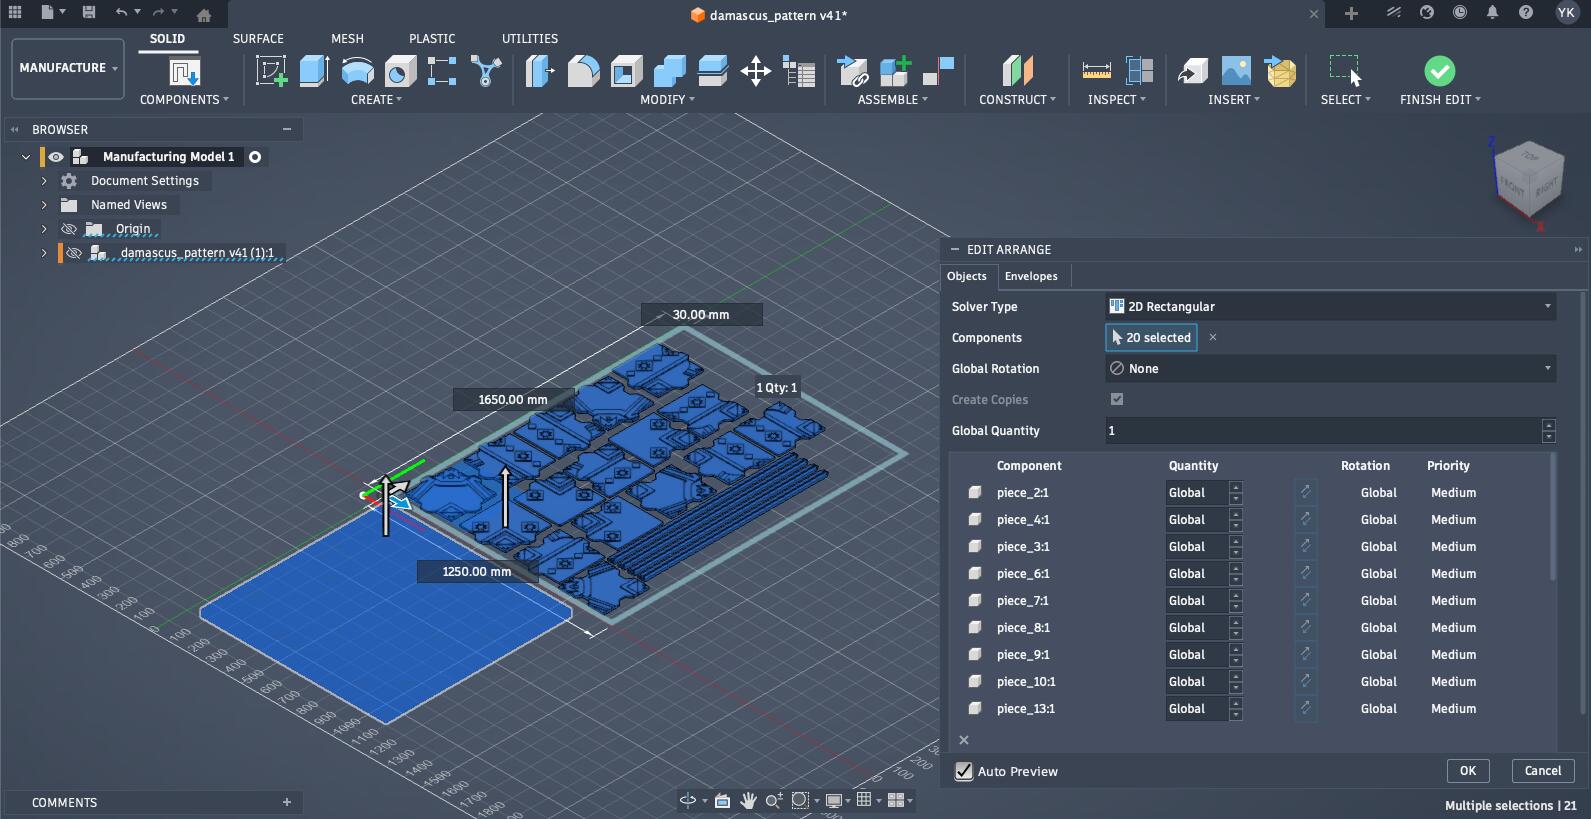Open the Surface toolbar tab
1591x819 pixels.
[x=258, y=39]
